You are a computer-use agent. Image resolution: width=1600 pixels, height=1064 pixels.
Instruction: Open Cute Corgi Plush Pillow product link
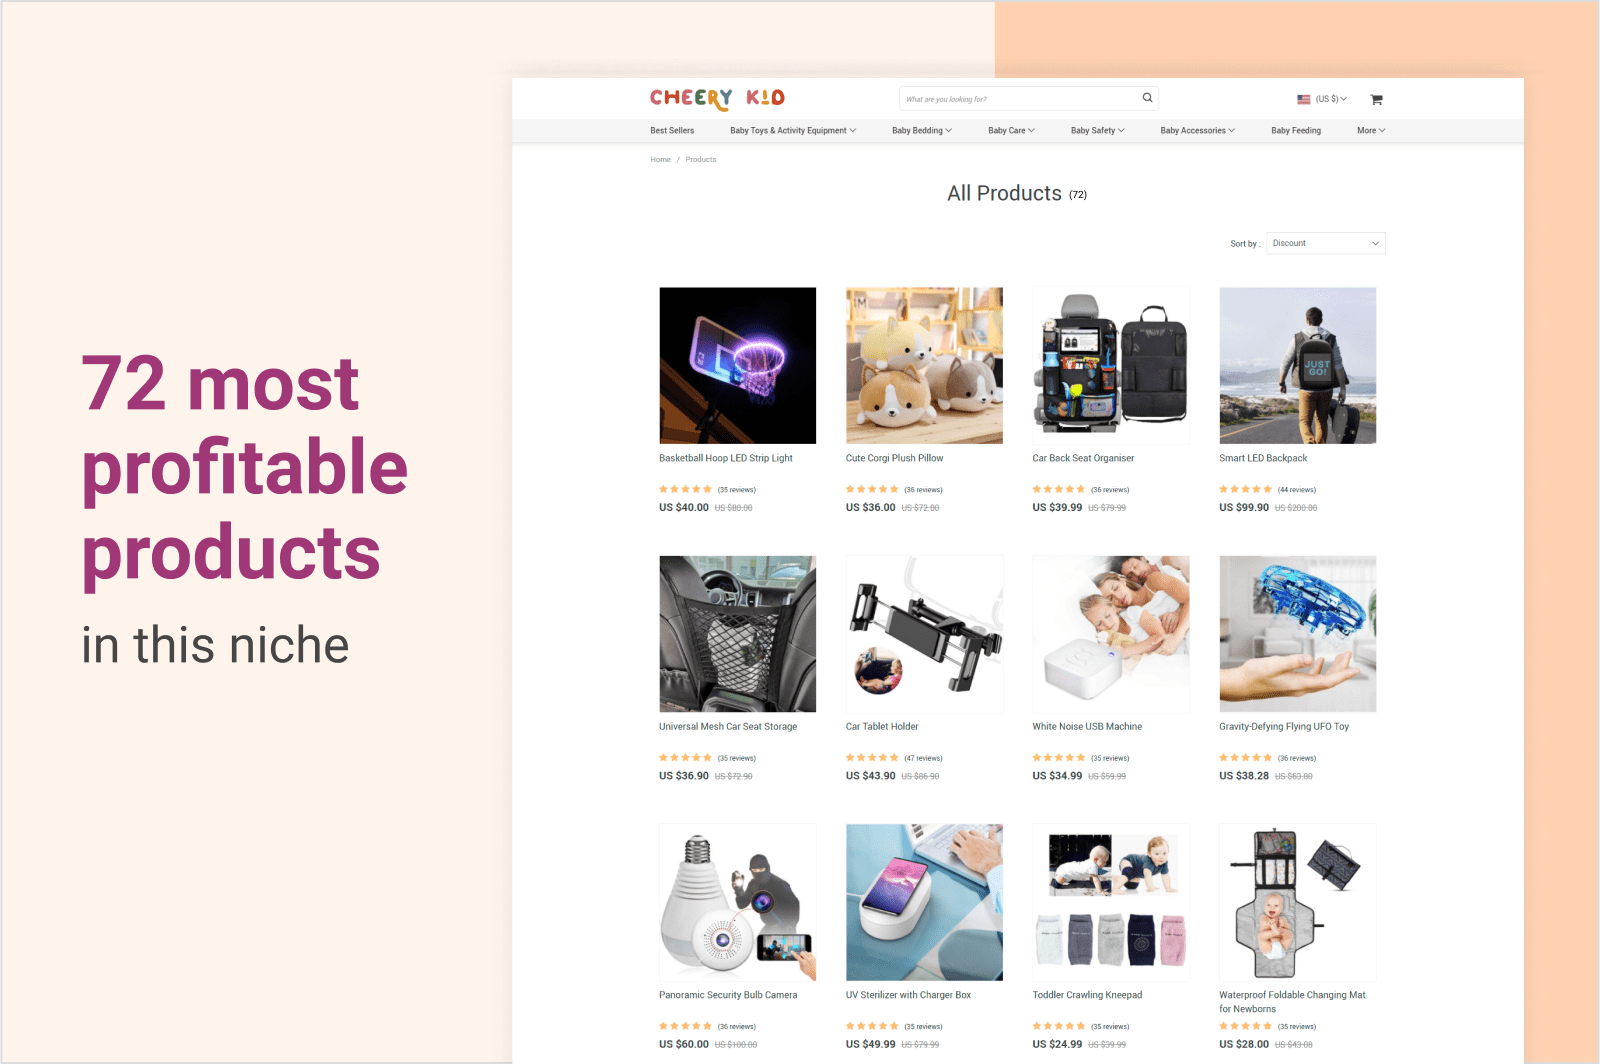(894, 458)
